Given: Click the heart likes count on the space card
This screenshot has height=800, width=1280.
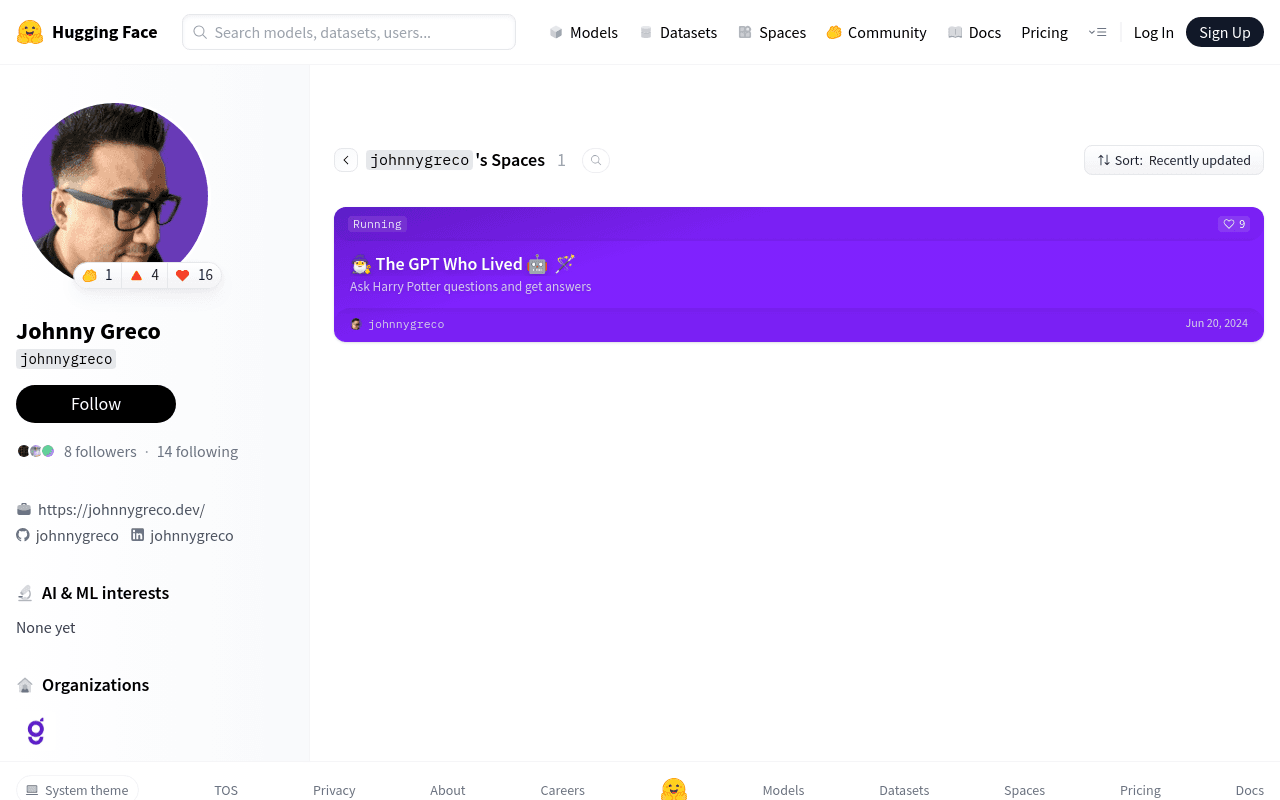Looking at the screenshot, I should click(1234, 224).
